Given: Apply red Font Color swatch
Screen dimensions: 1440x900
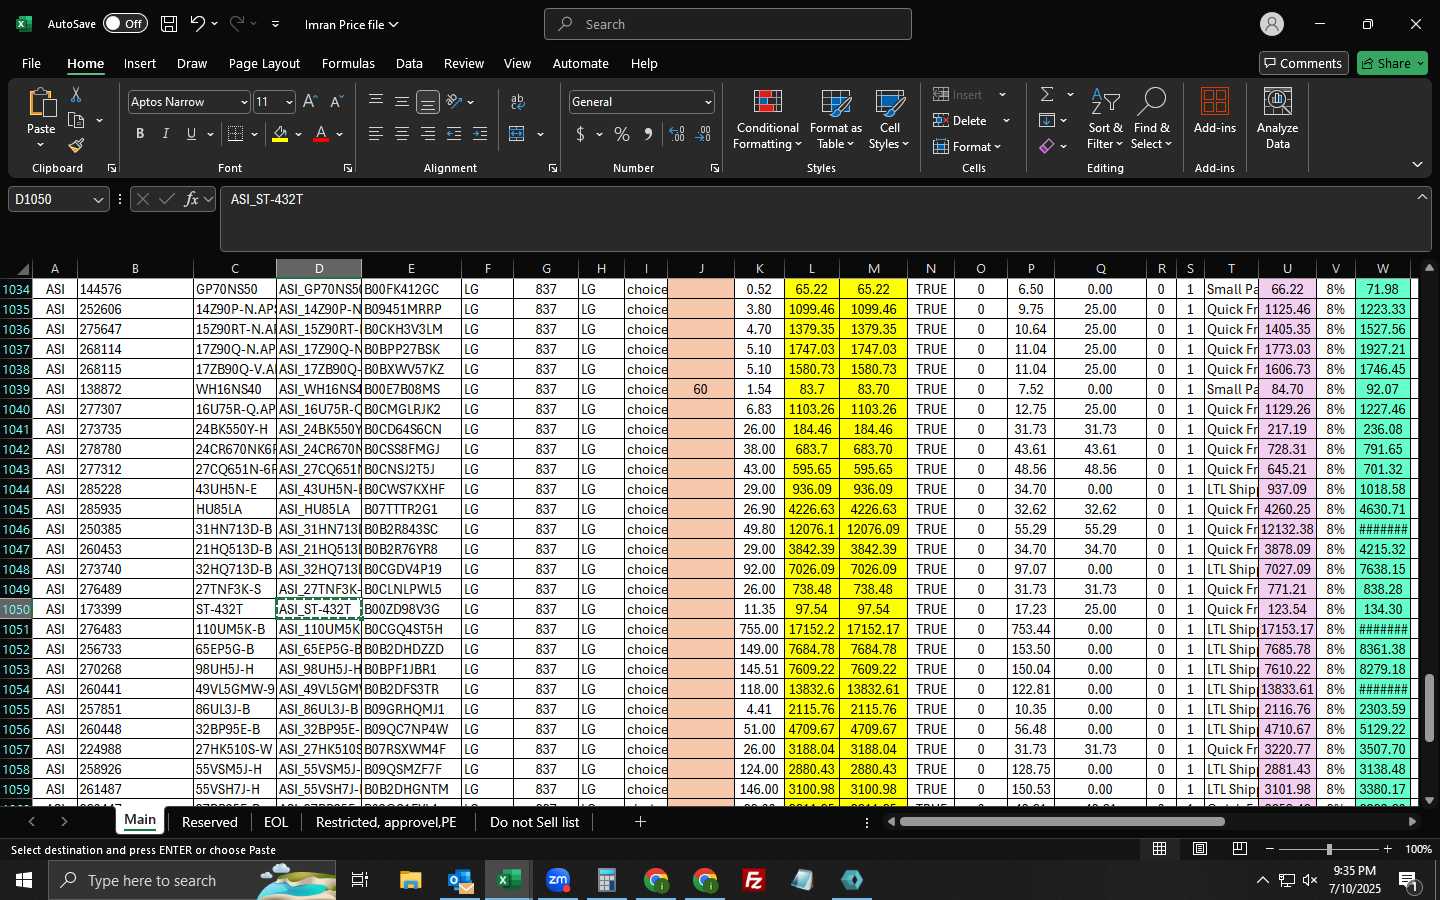Looking at the screenshot, I should point(321,134).
